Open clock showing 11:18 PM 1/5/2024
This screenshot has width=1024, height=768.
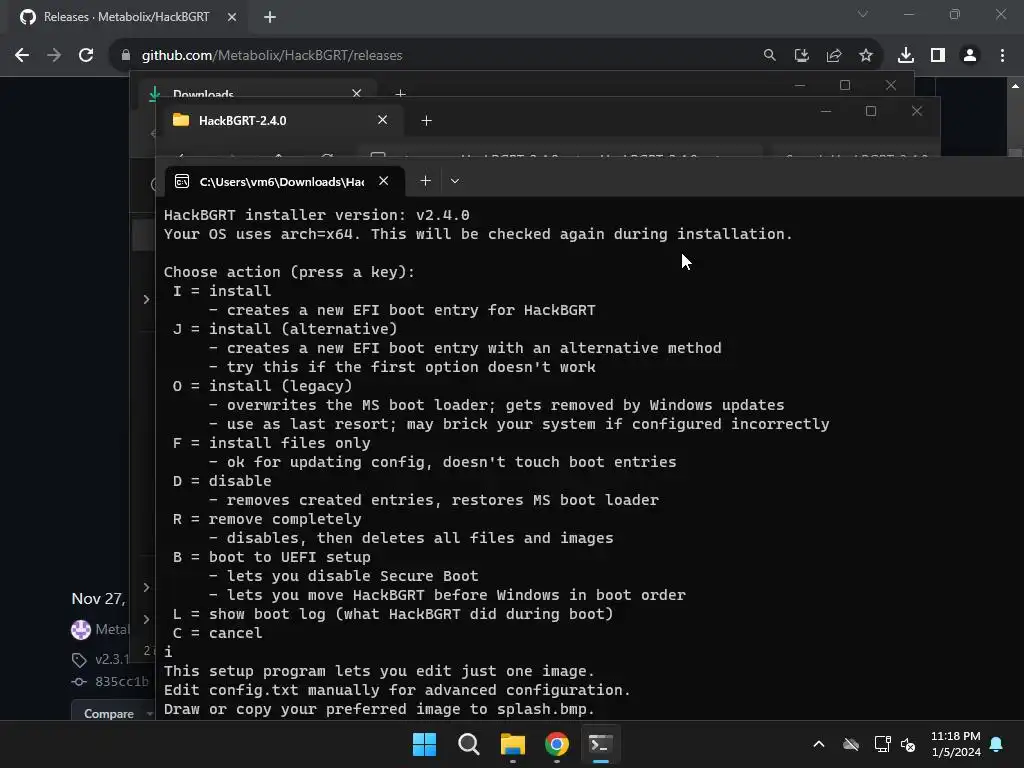tap(956, 744)
